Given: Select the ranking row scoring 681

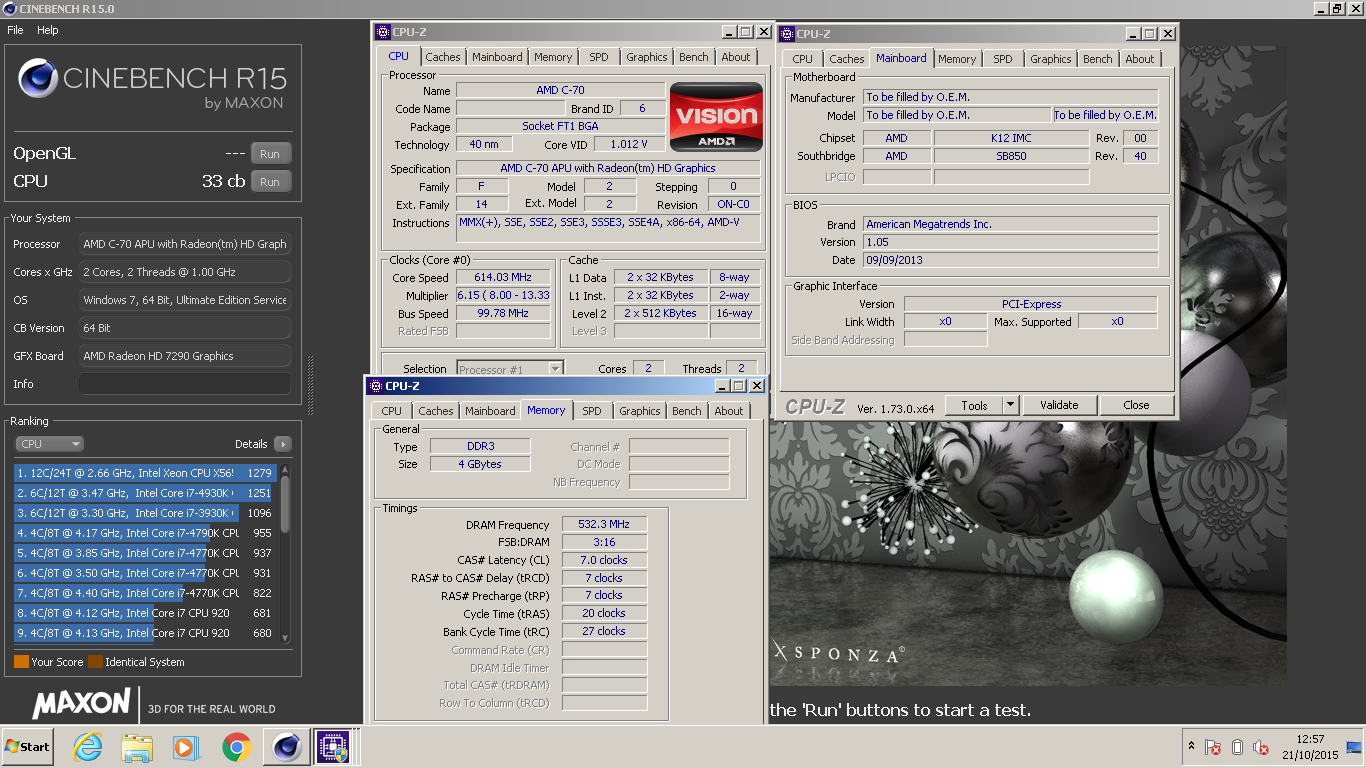Looking at the screenshot, I should (x=145, y=613).
